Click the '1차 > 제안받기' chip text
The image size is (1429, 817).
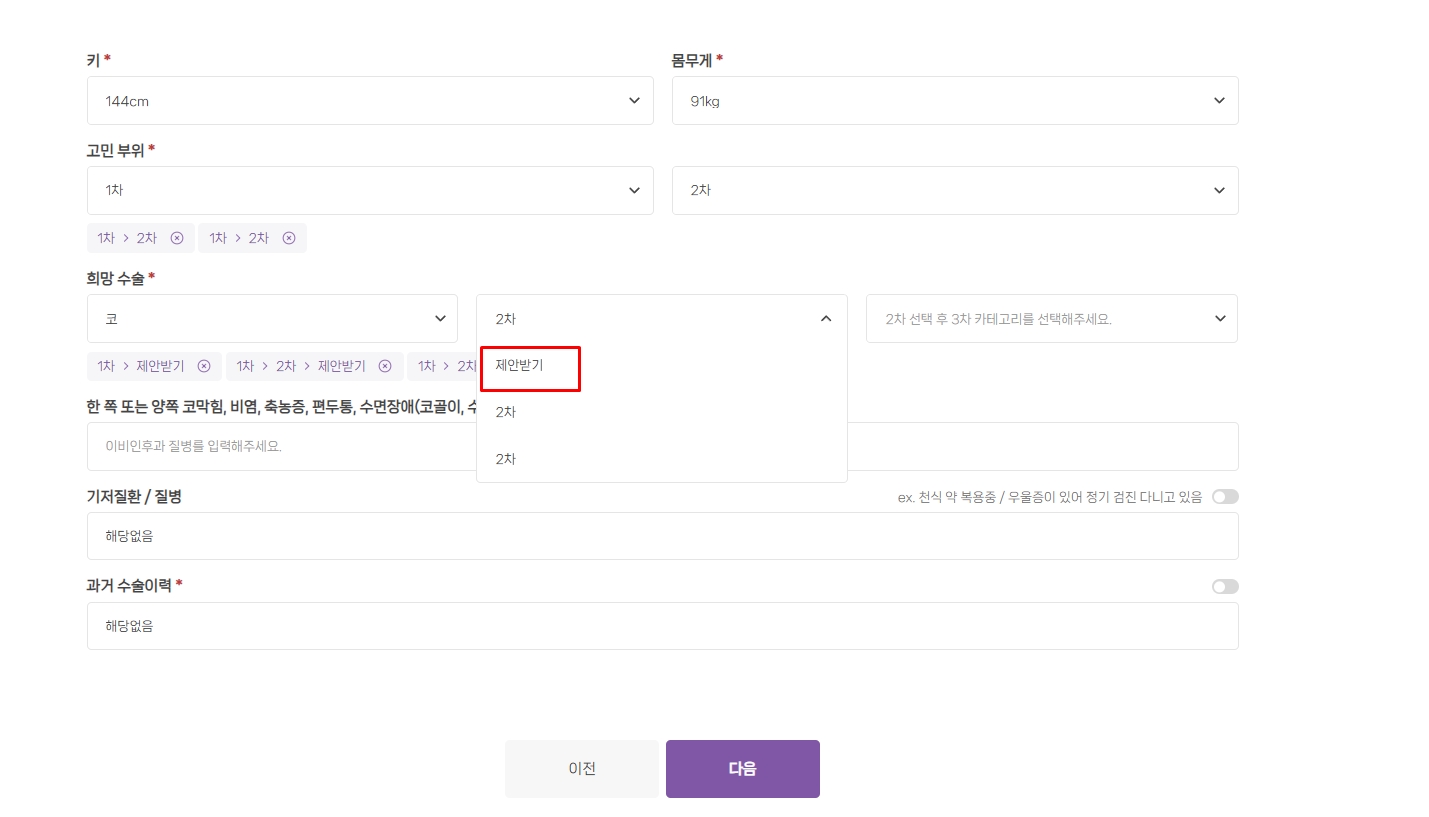click(141, 366)
